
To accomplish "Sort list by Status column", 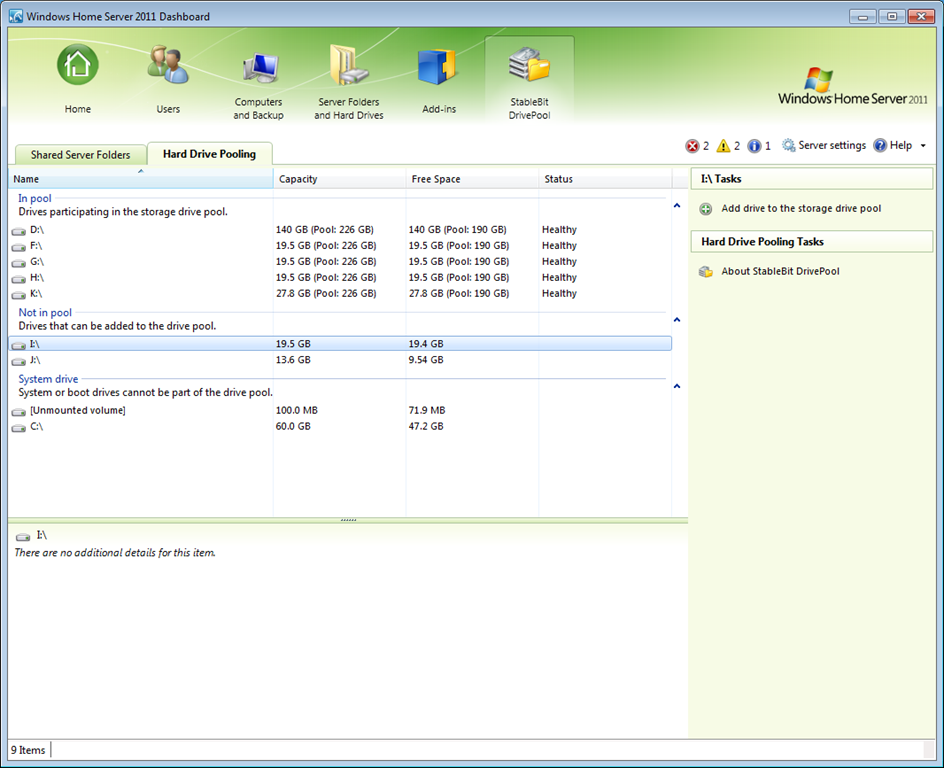I will point(605,179).
